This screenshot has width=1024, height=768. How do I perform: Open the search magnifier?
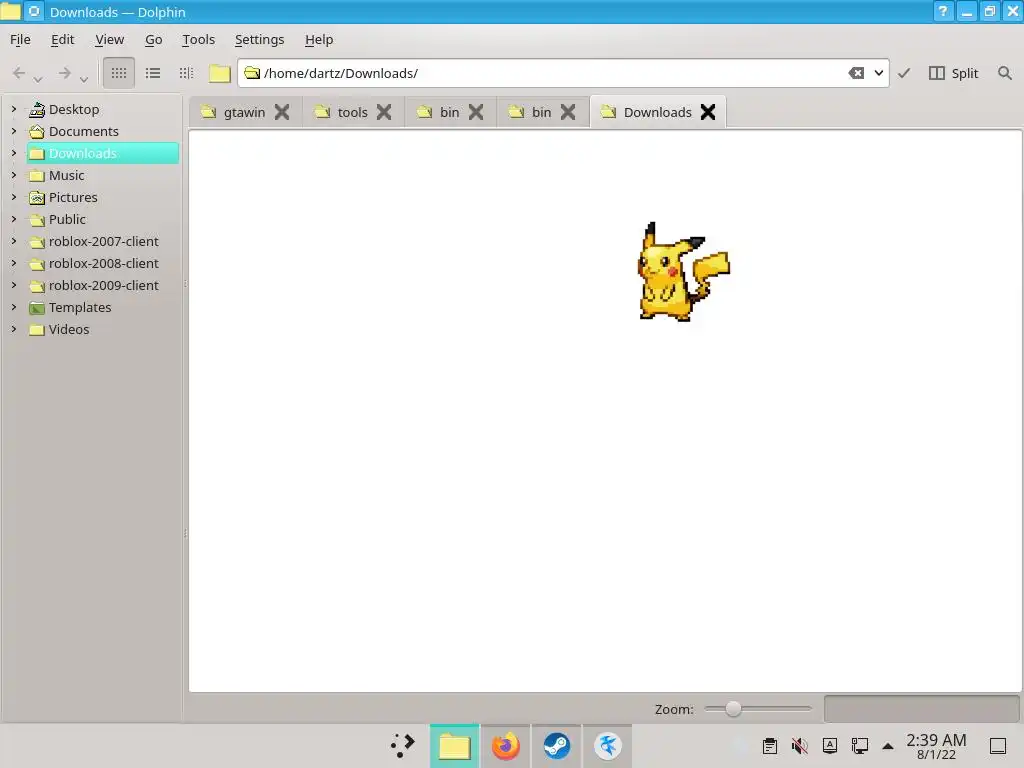coord(1004,73)
